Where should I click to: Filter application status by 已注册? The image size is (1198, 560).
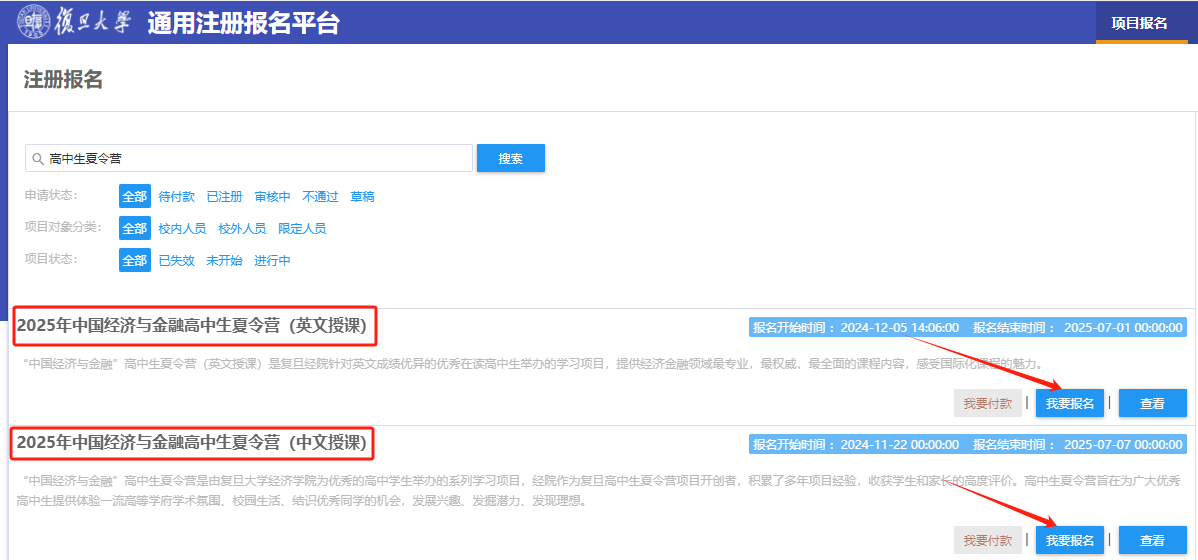(x=225, y=196)
